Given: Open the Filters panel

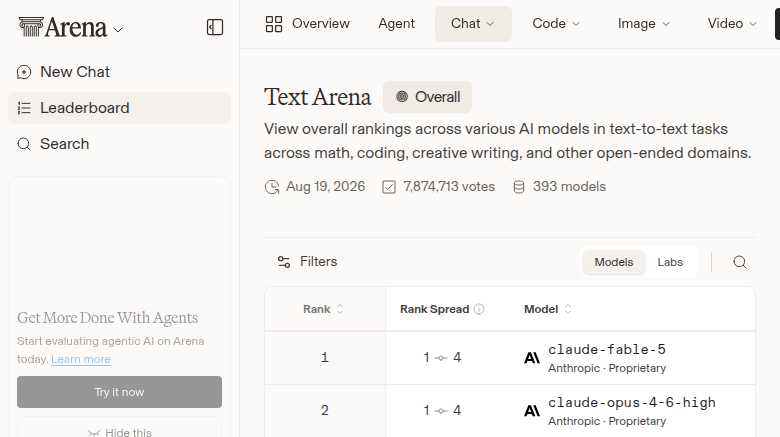Looking at the screenshot, I should pos(307,262).
